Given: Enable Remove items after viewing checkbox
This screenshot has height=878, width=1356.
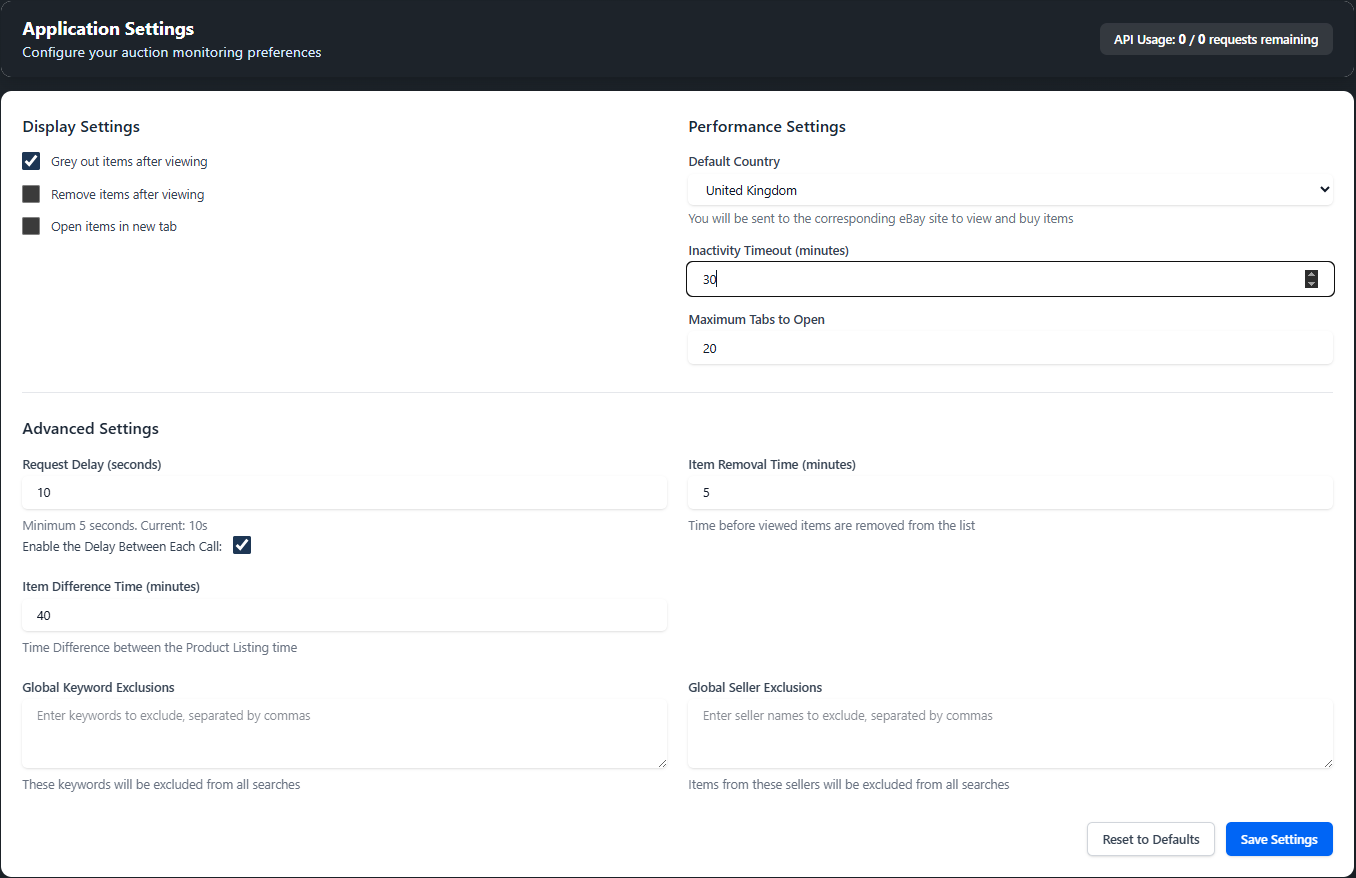Looking at the screenshot, I should coord(31,194).
